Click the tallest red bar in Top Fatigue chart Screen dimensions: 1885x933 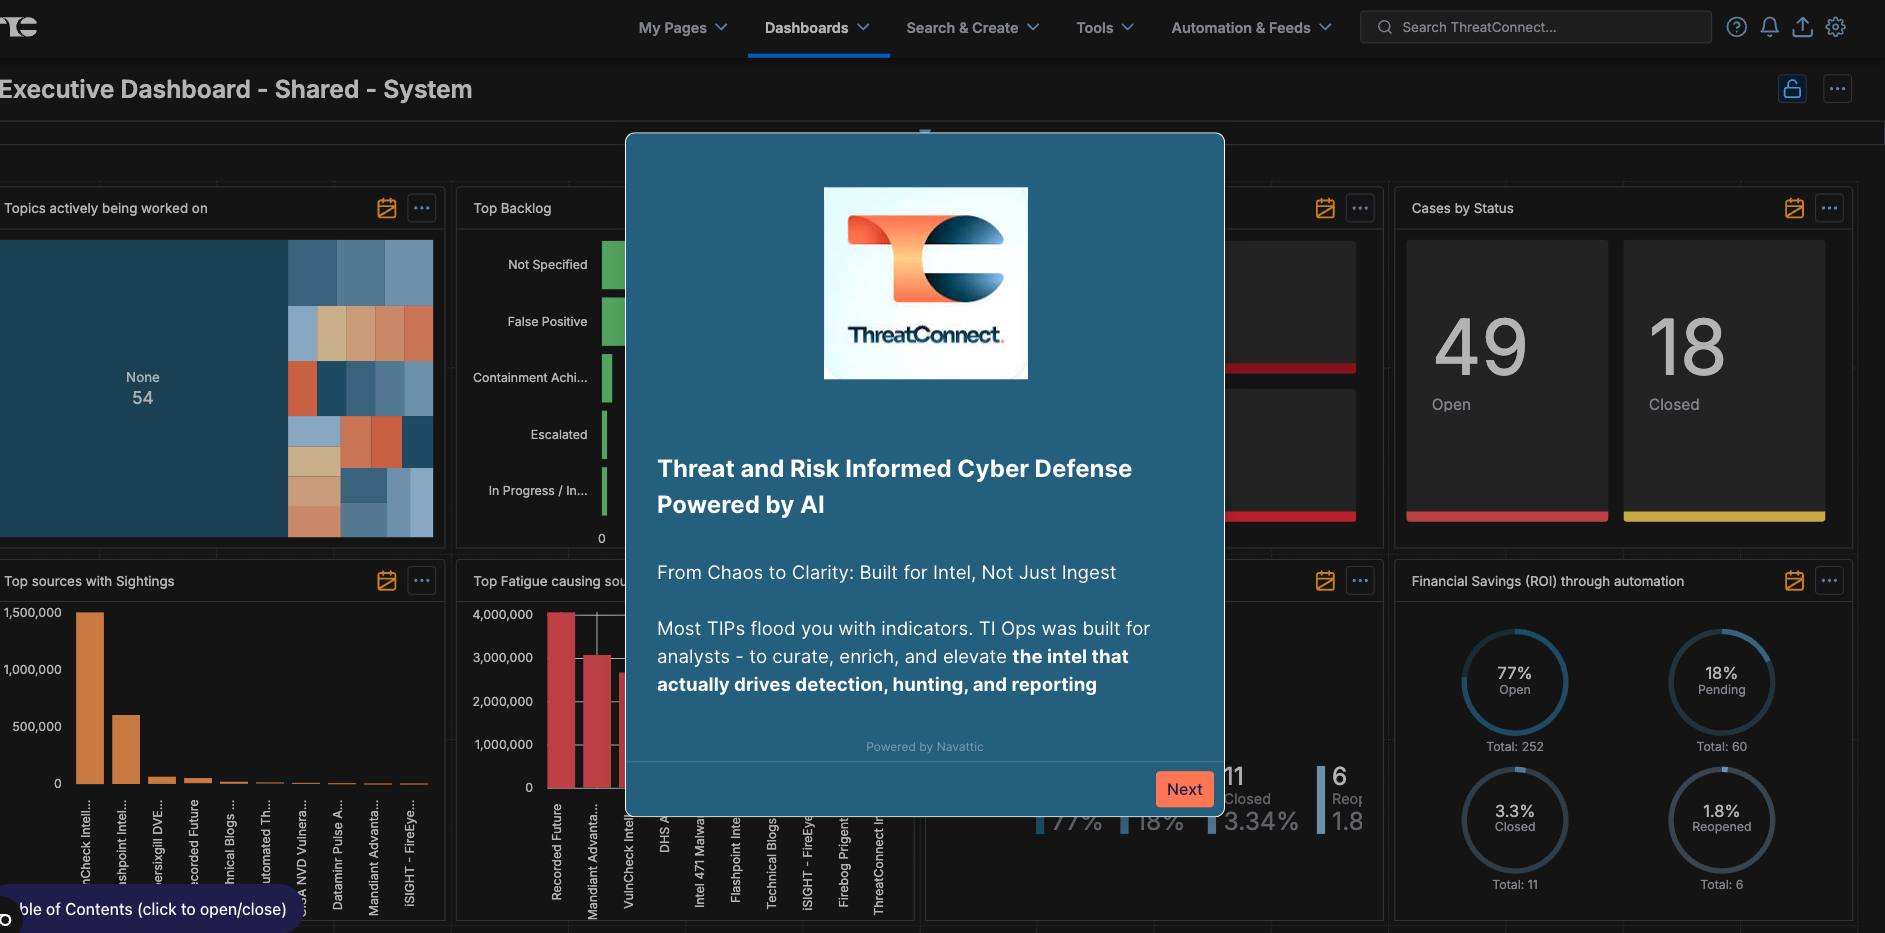point(561,700)
